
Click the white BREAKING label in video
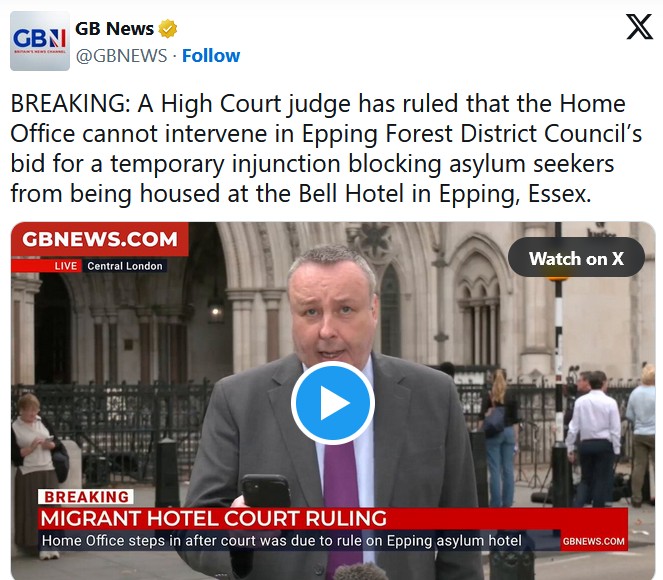(x=86, y=497)
